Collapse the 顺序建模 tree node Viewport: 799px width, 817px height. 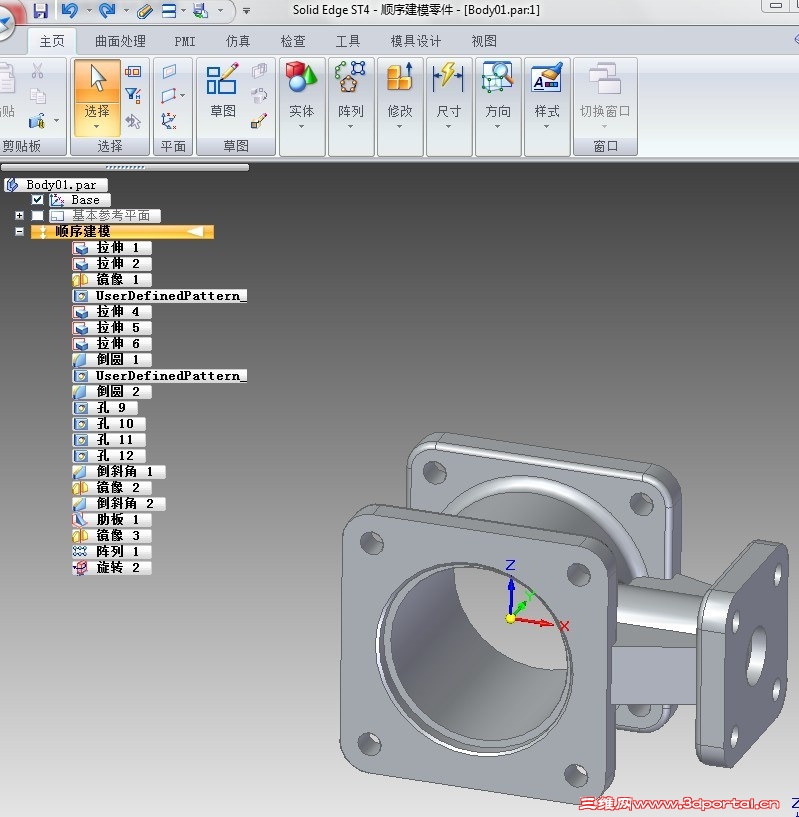coord(19,231)
